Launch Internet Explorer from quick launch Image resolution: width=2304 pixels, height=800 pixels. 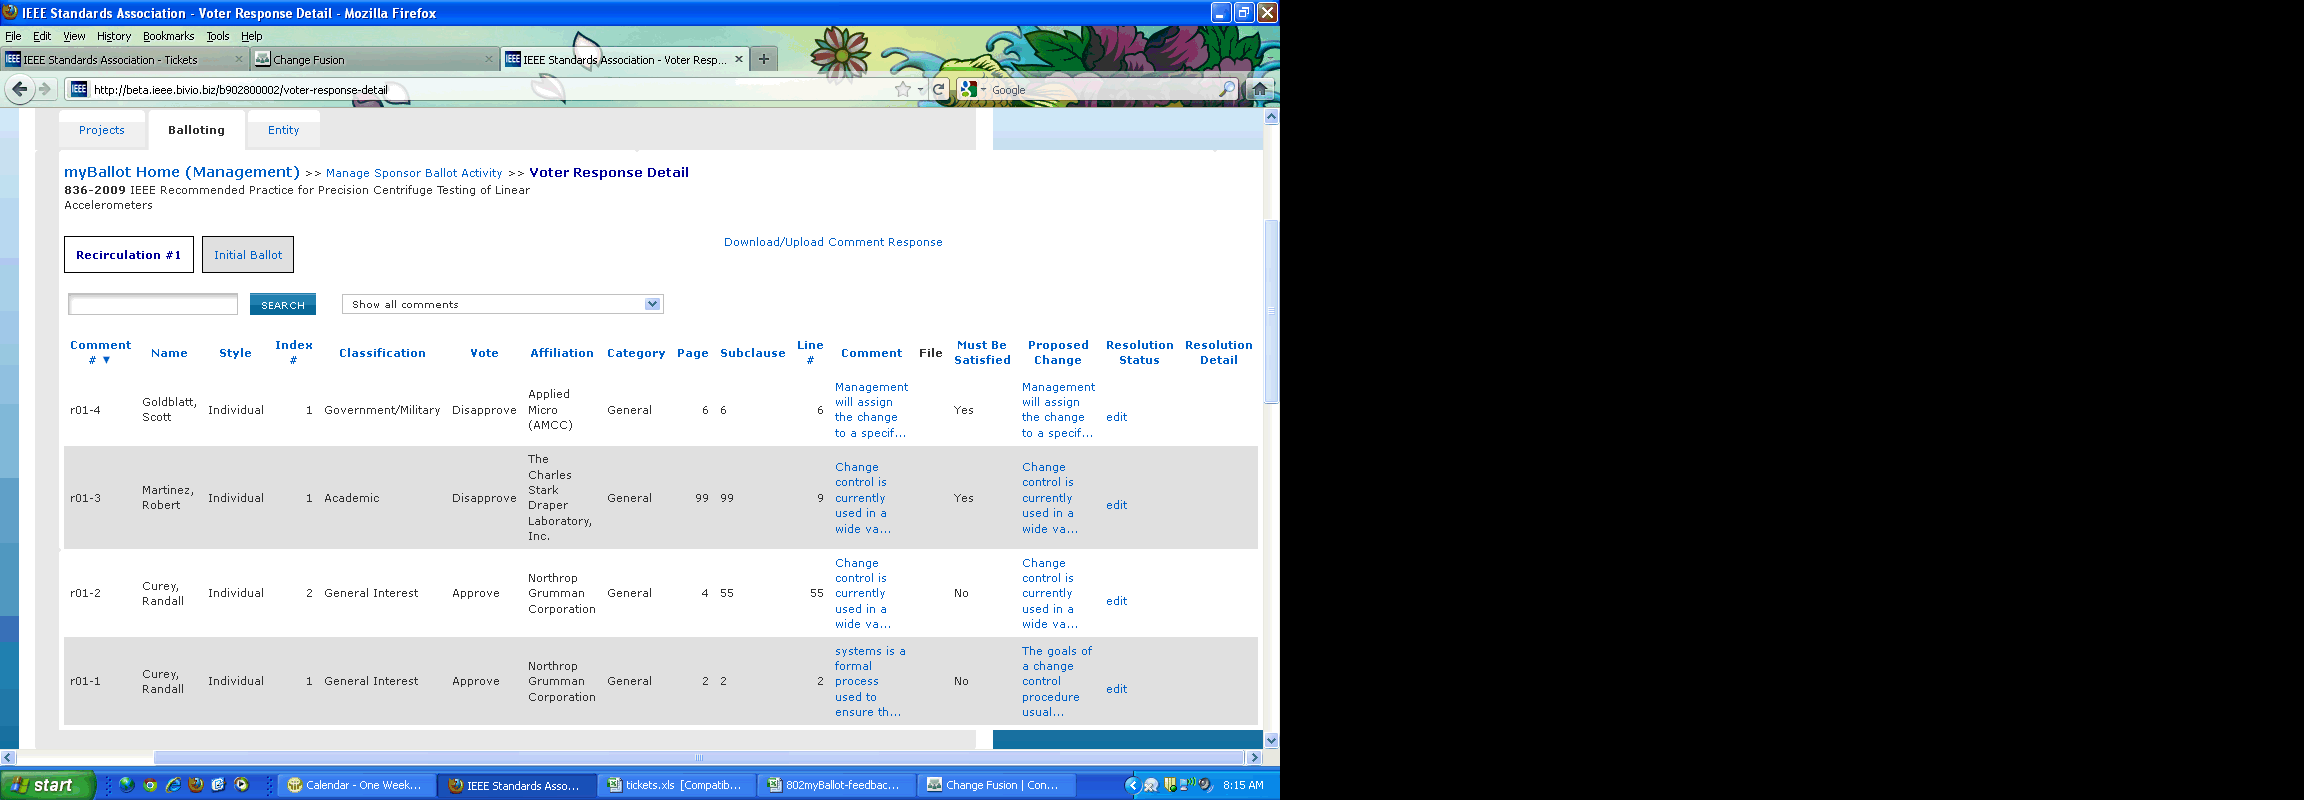click(173, 785)
